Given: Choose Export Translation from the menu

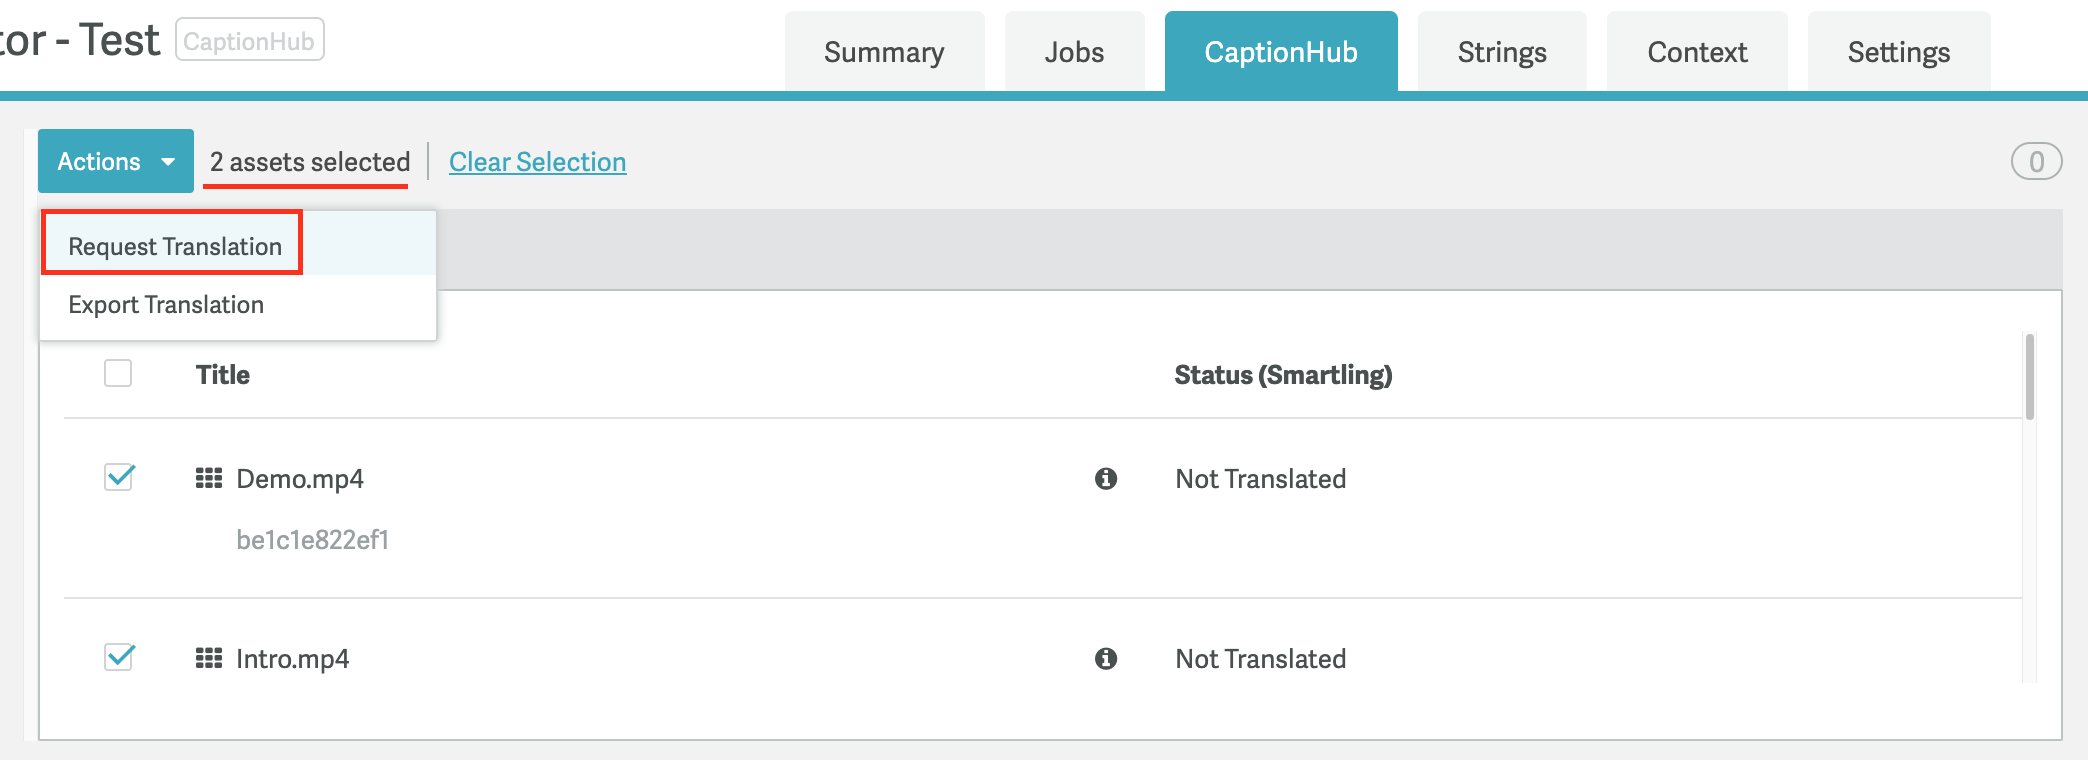Looking at the screenshot, I should [238, 305].
